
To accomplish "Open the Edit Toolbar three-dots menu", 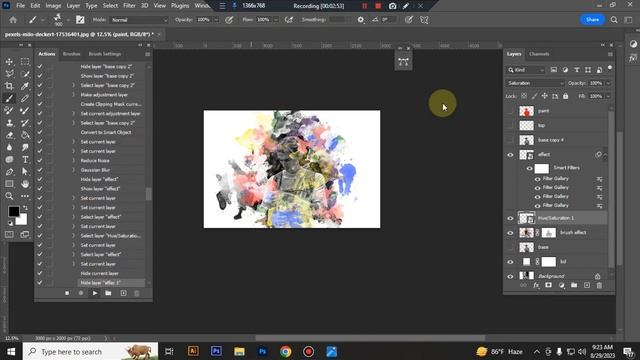I will 25,196.
